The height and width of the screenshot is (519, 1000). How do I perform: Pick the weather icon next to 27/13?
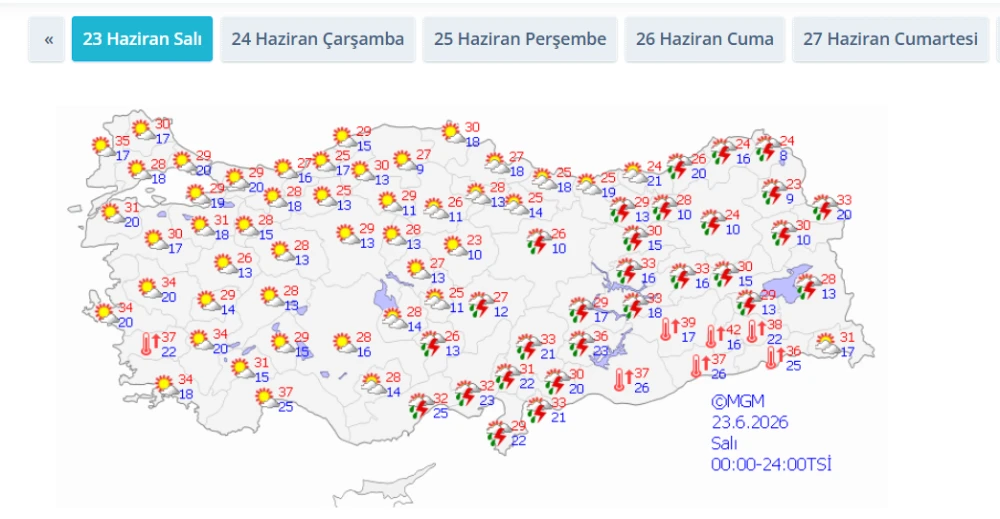(418, 270)
